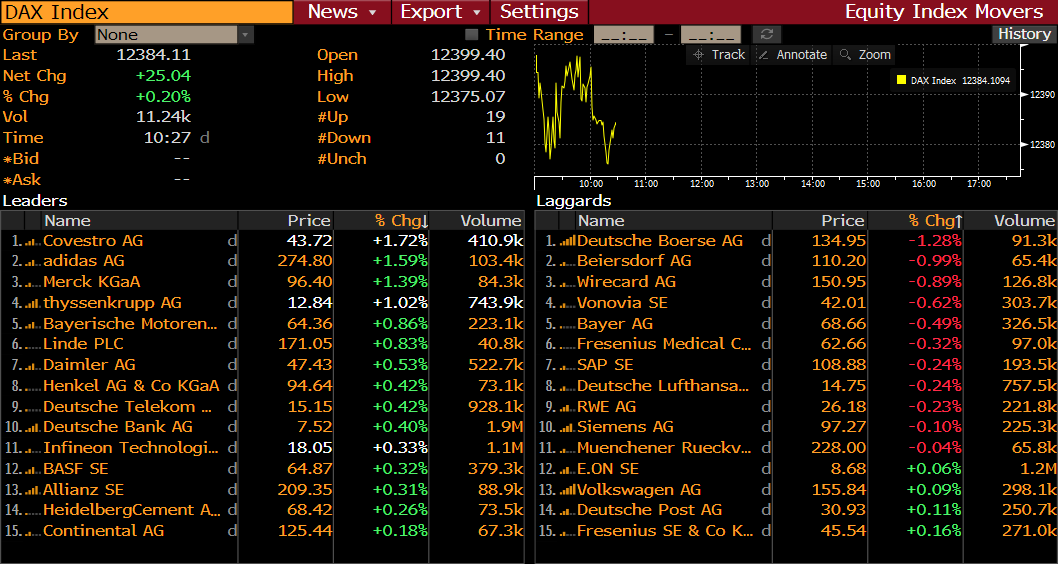Click Covestro AG price 43.72
This screenshot has width=1058, height=564.
pos(310,242)
